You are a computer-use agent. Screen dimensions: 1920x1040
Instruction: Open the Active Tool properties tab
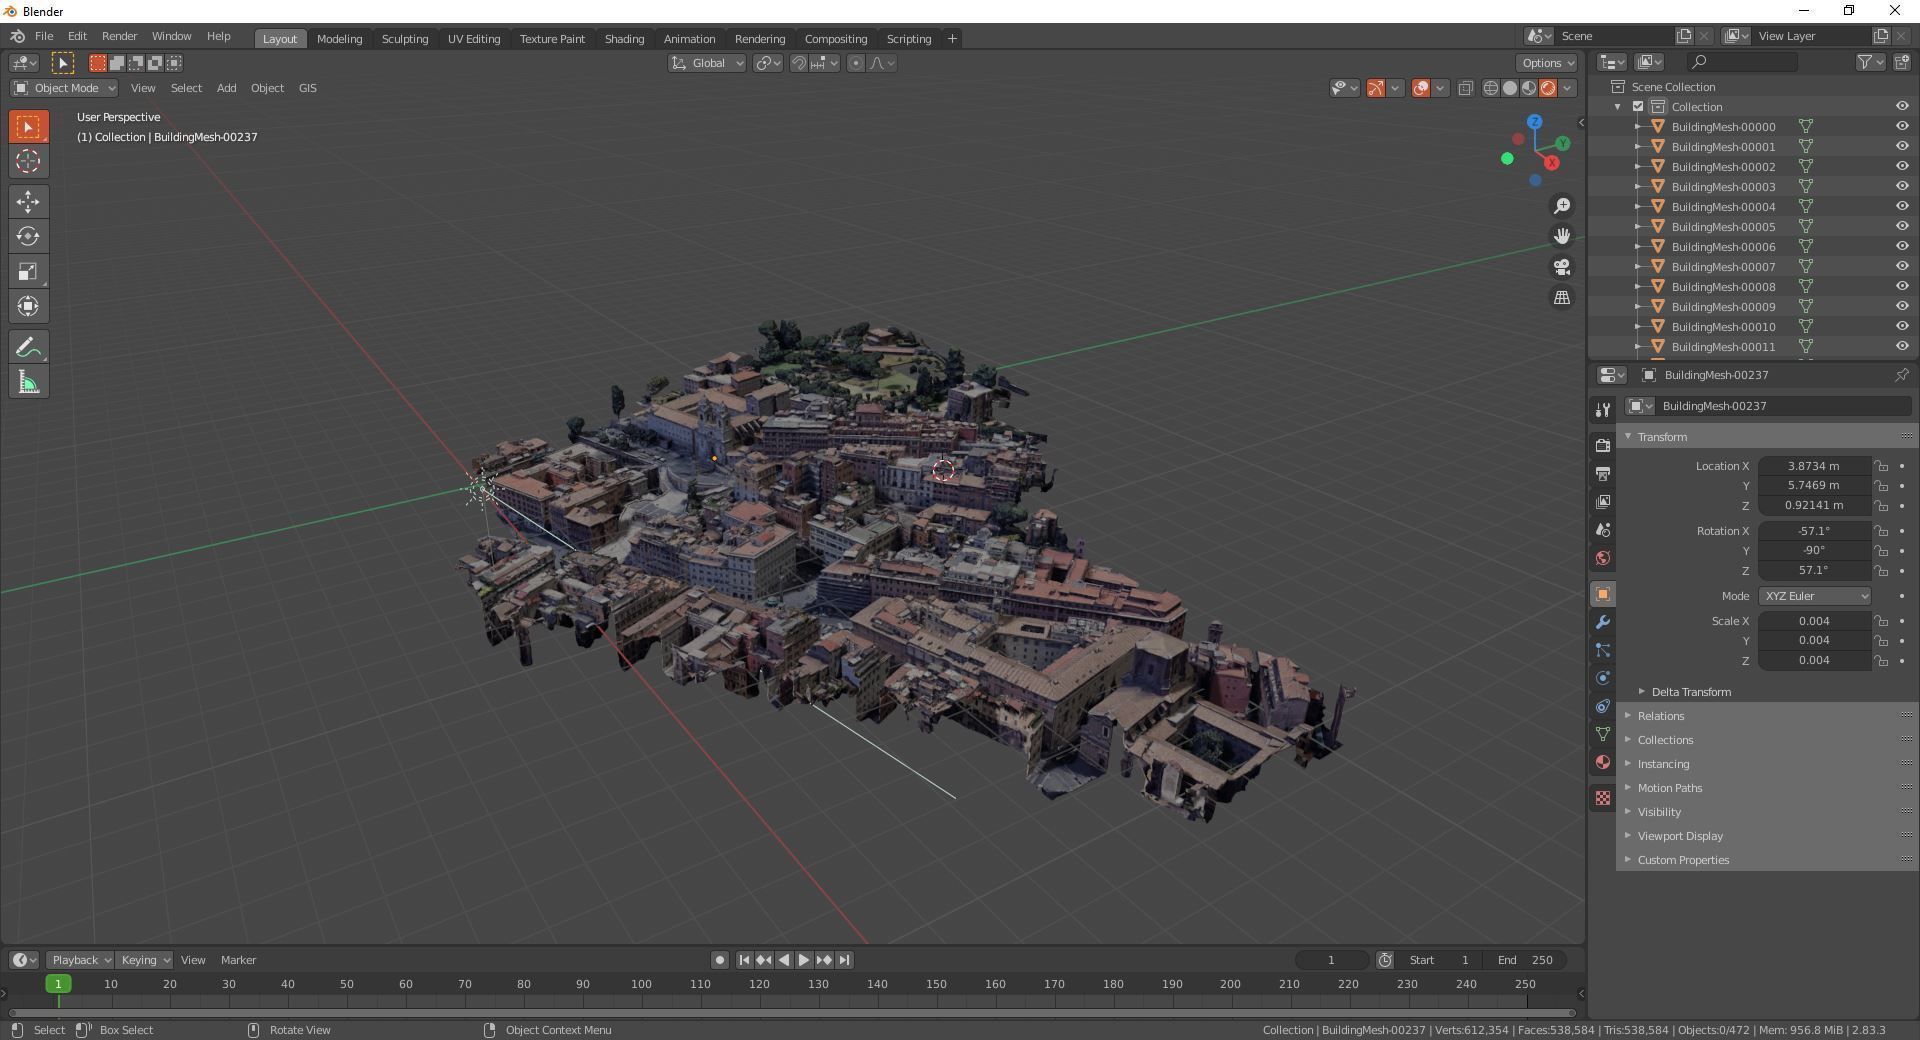click(1603, 410)
